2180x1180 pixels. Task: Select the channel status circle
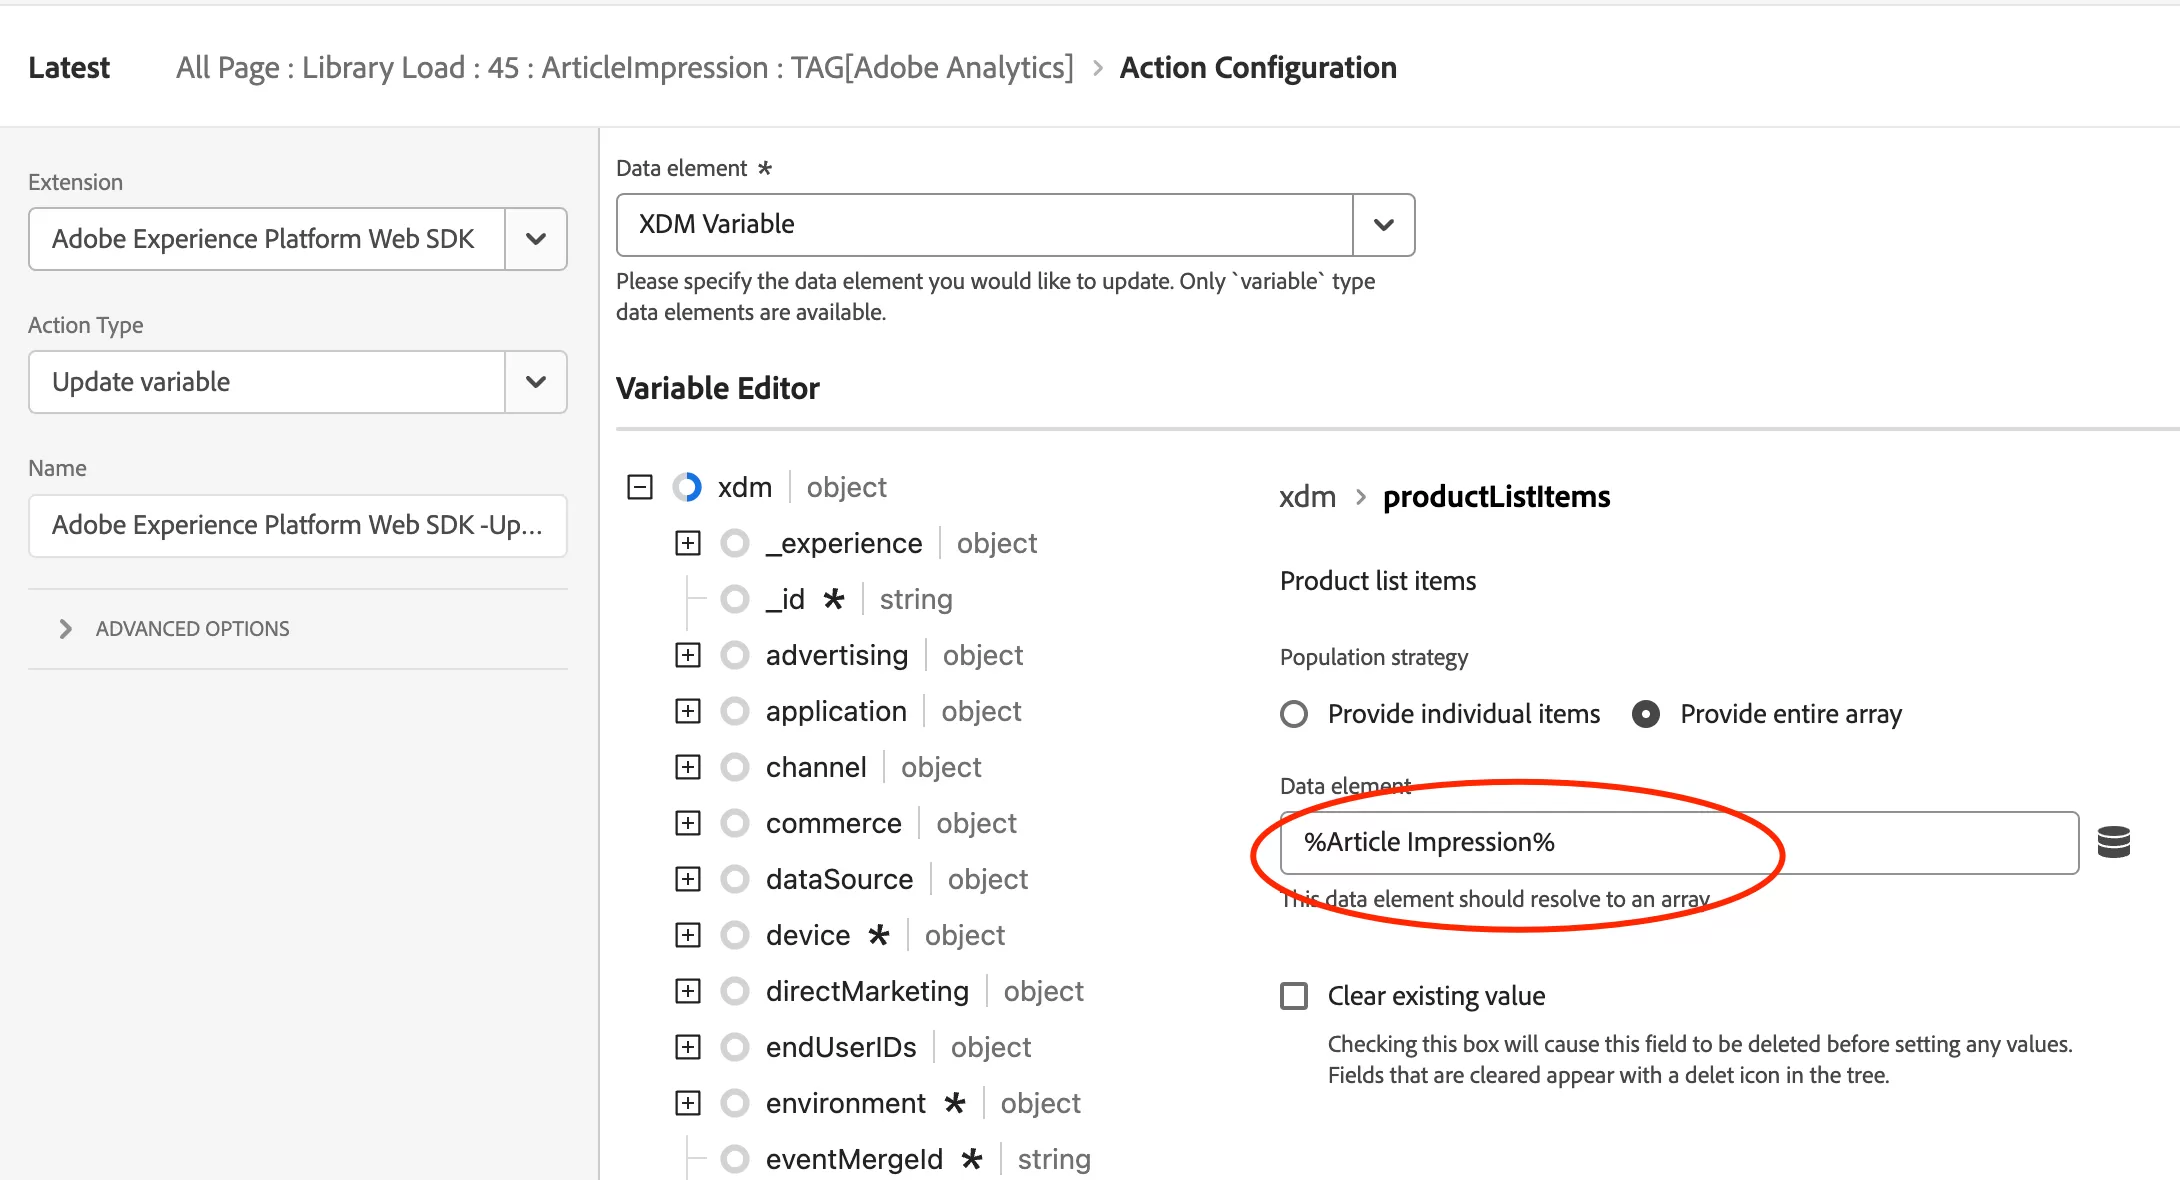pyautogui.click(x=735, y=767)
